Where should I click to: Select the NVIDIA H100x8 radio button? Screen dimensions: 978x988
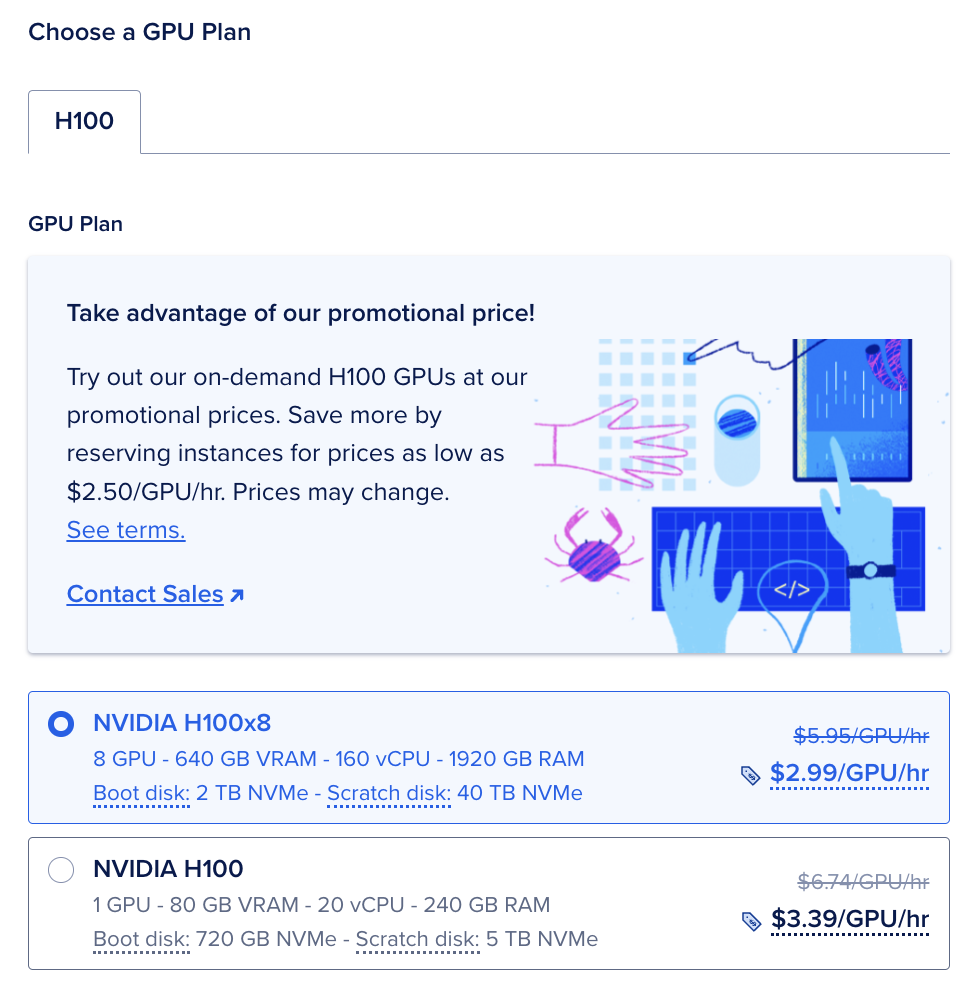pos(60,723)
